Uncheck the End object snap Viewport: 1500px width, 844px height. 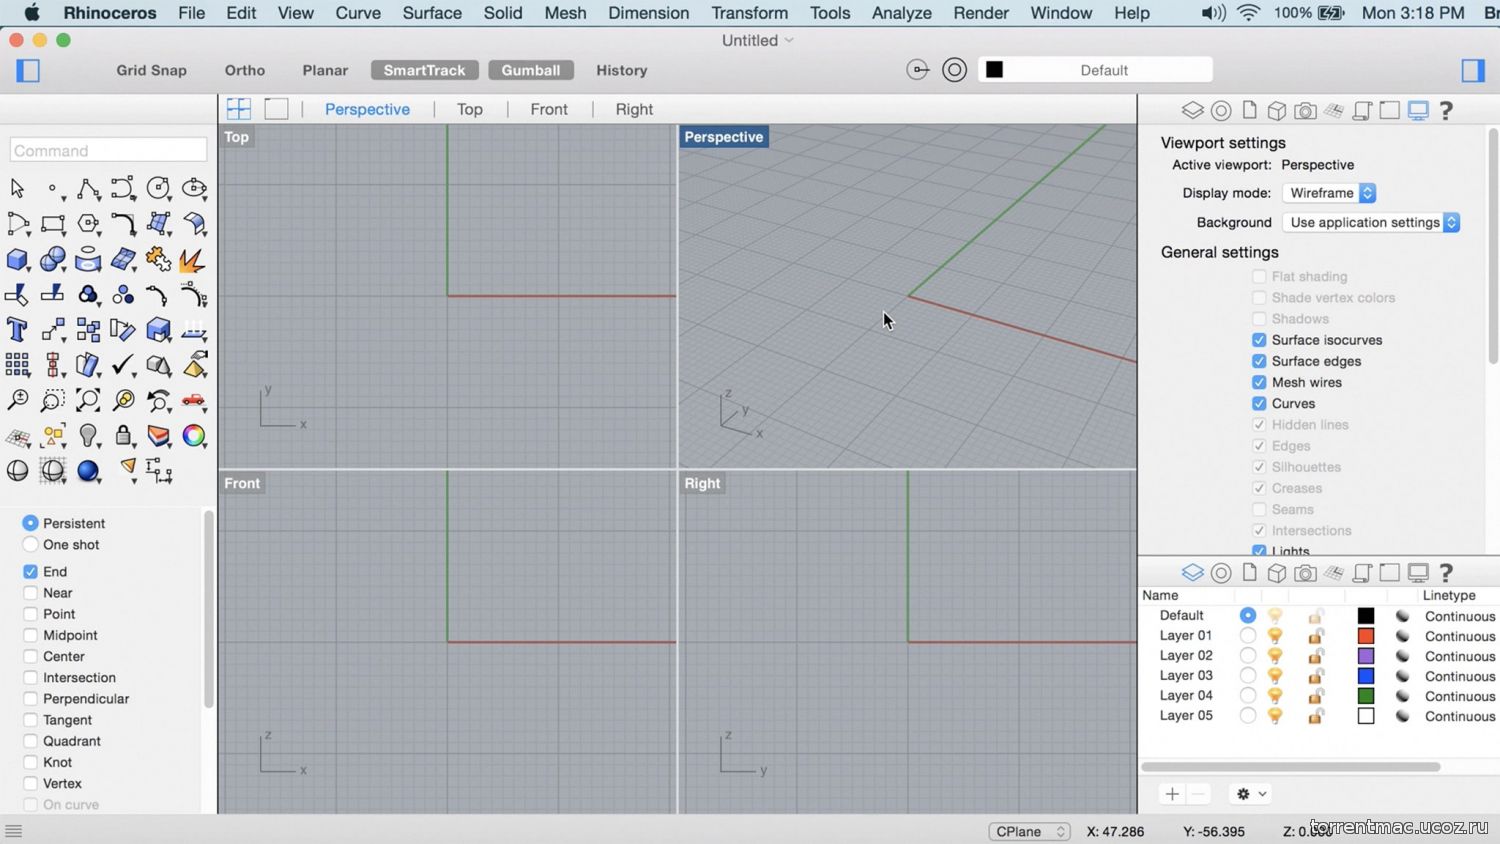tap(30, 572)
